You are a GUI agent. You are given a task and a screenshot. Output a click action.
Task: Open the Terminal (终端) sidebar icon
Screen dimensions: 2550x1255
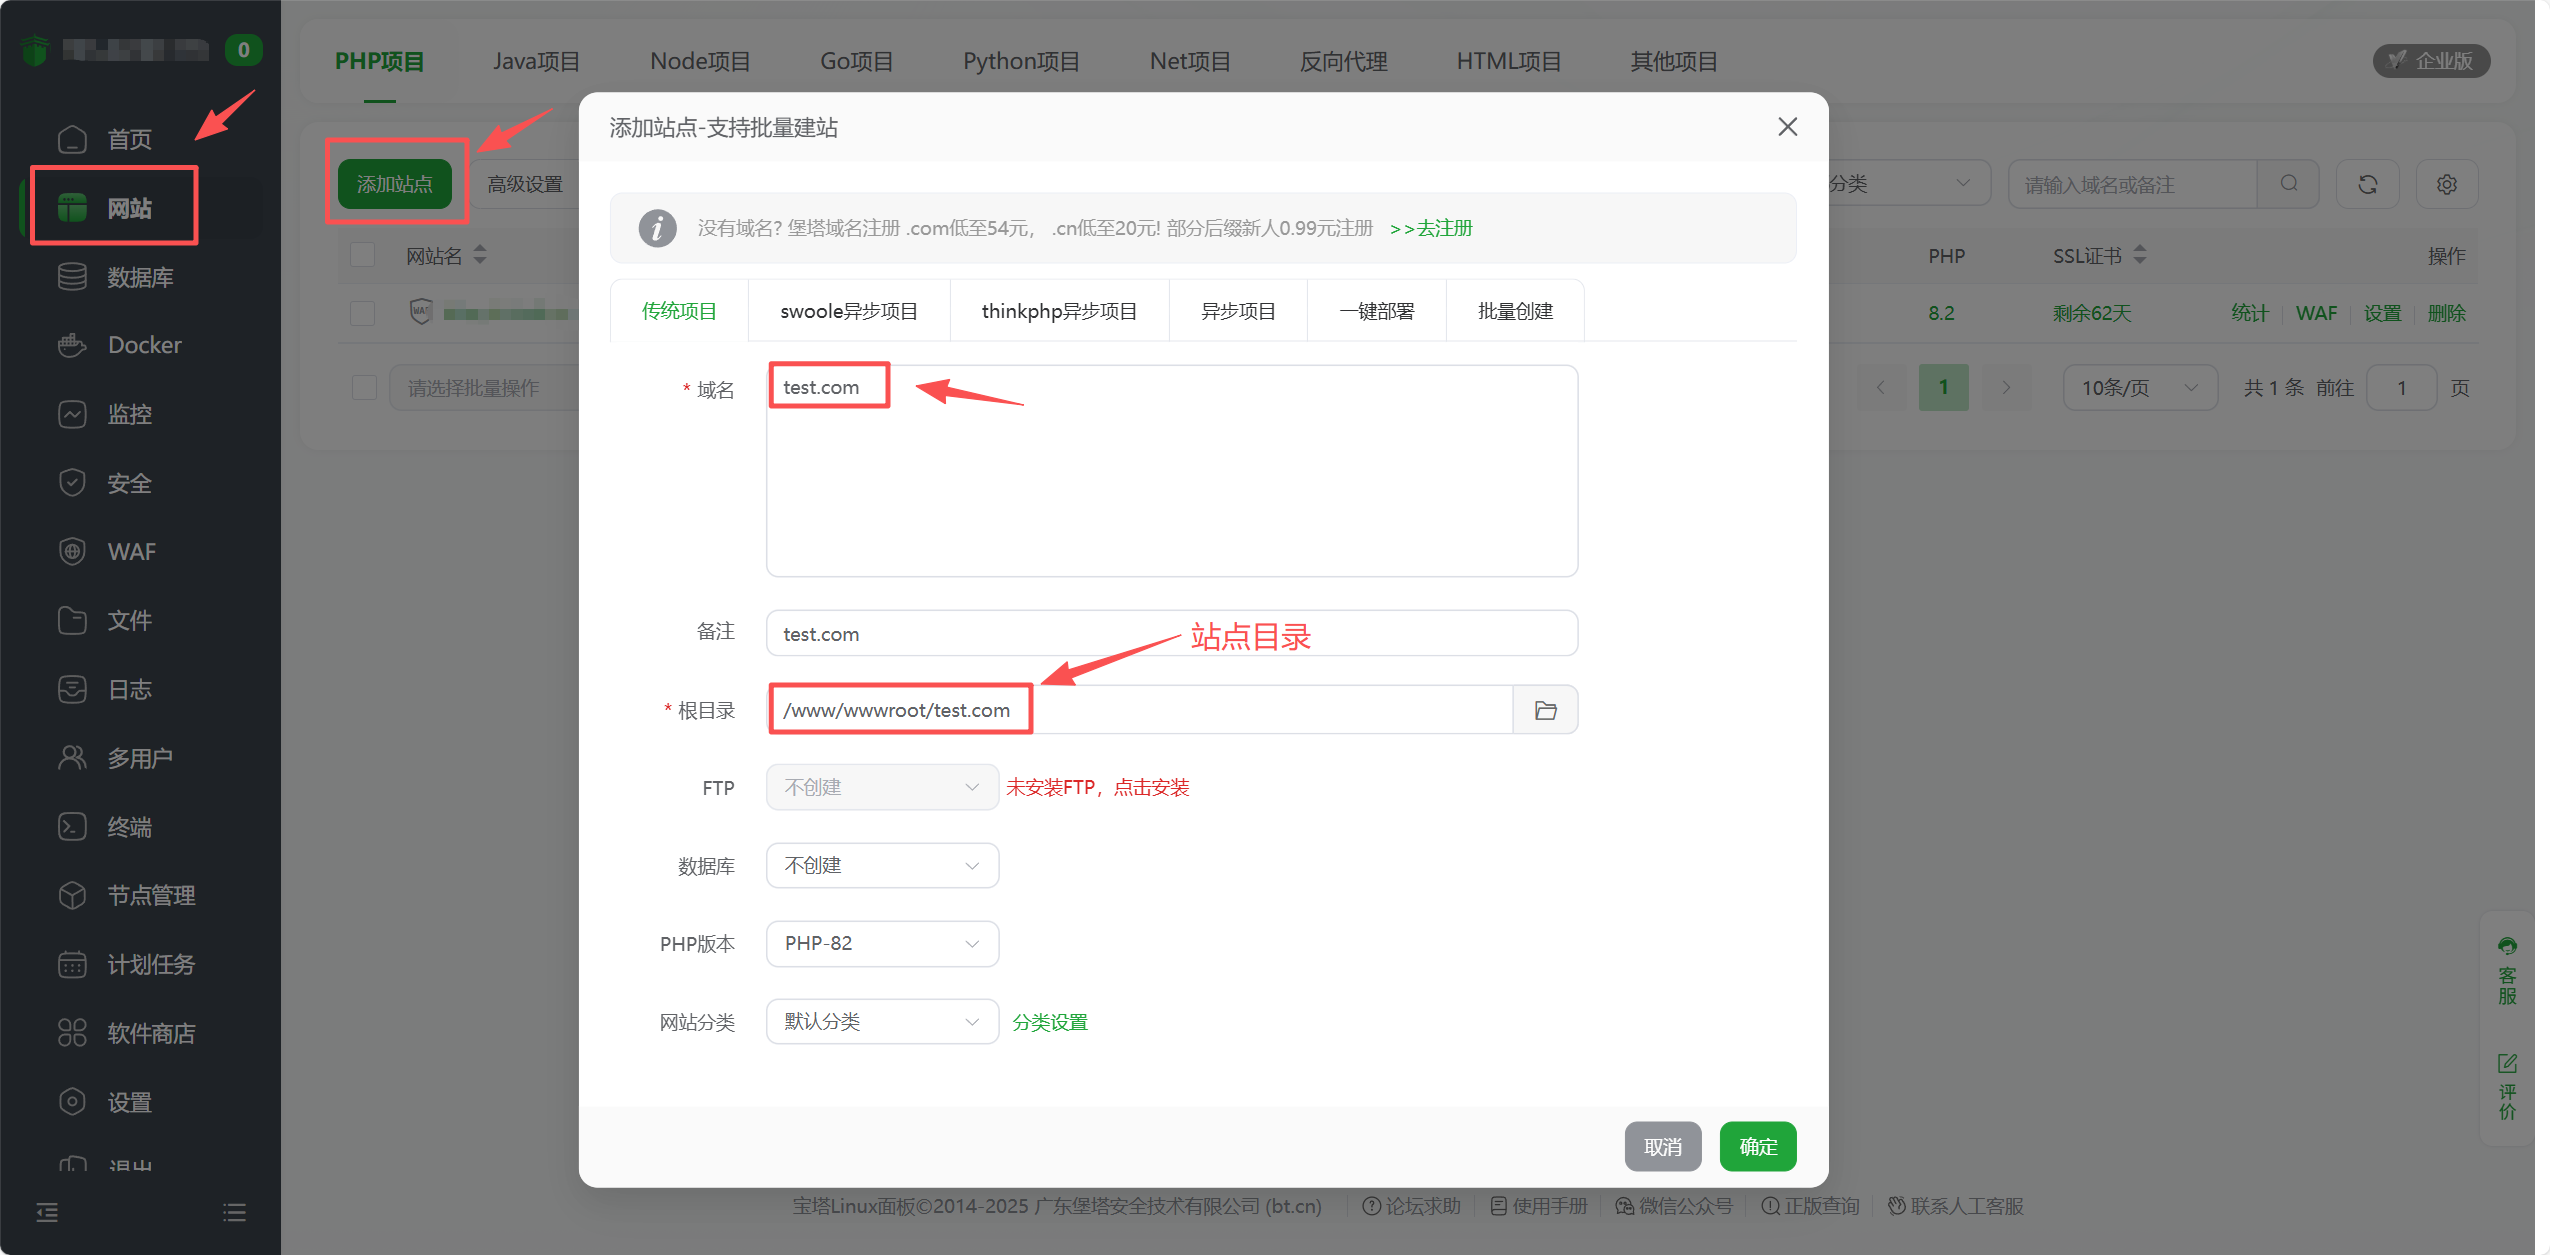click(x=72, y=827)
